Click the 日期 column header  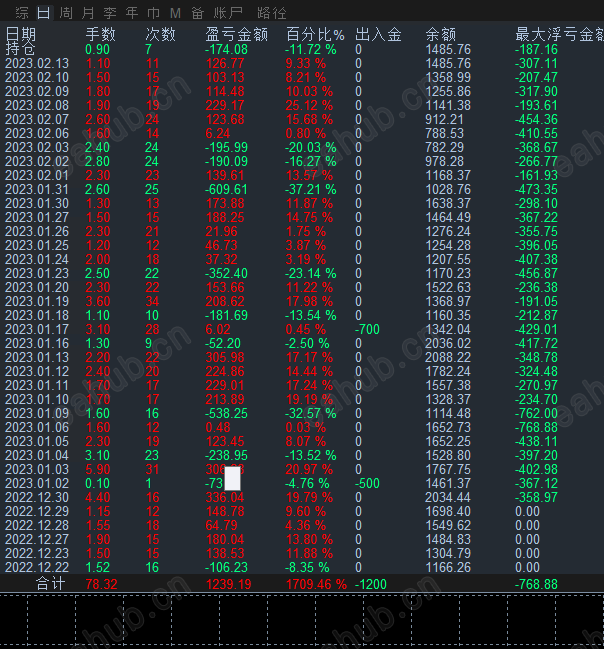pos(21,34)
